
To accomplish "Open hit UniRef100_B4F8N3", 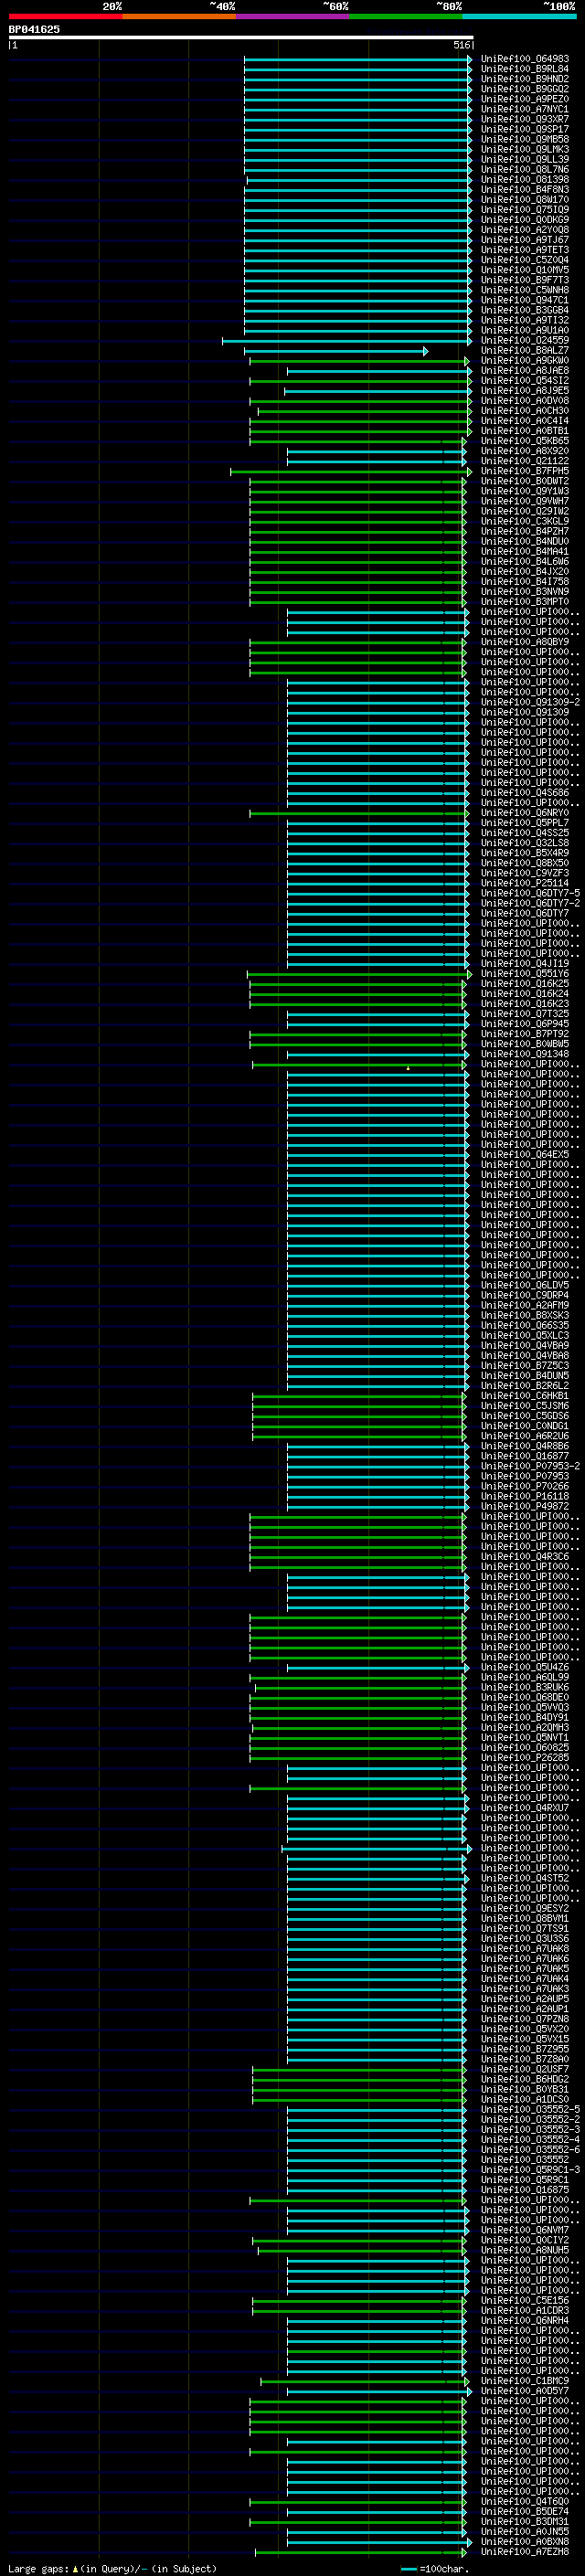I will [525, 190].
